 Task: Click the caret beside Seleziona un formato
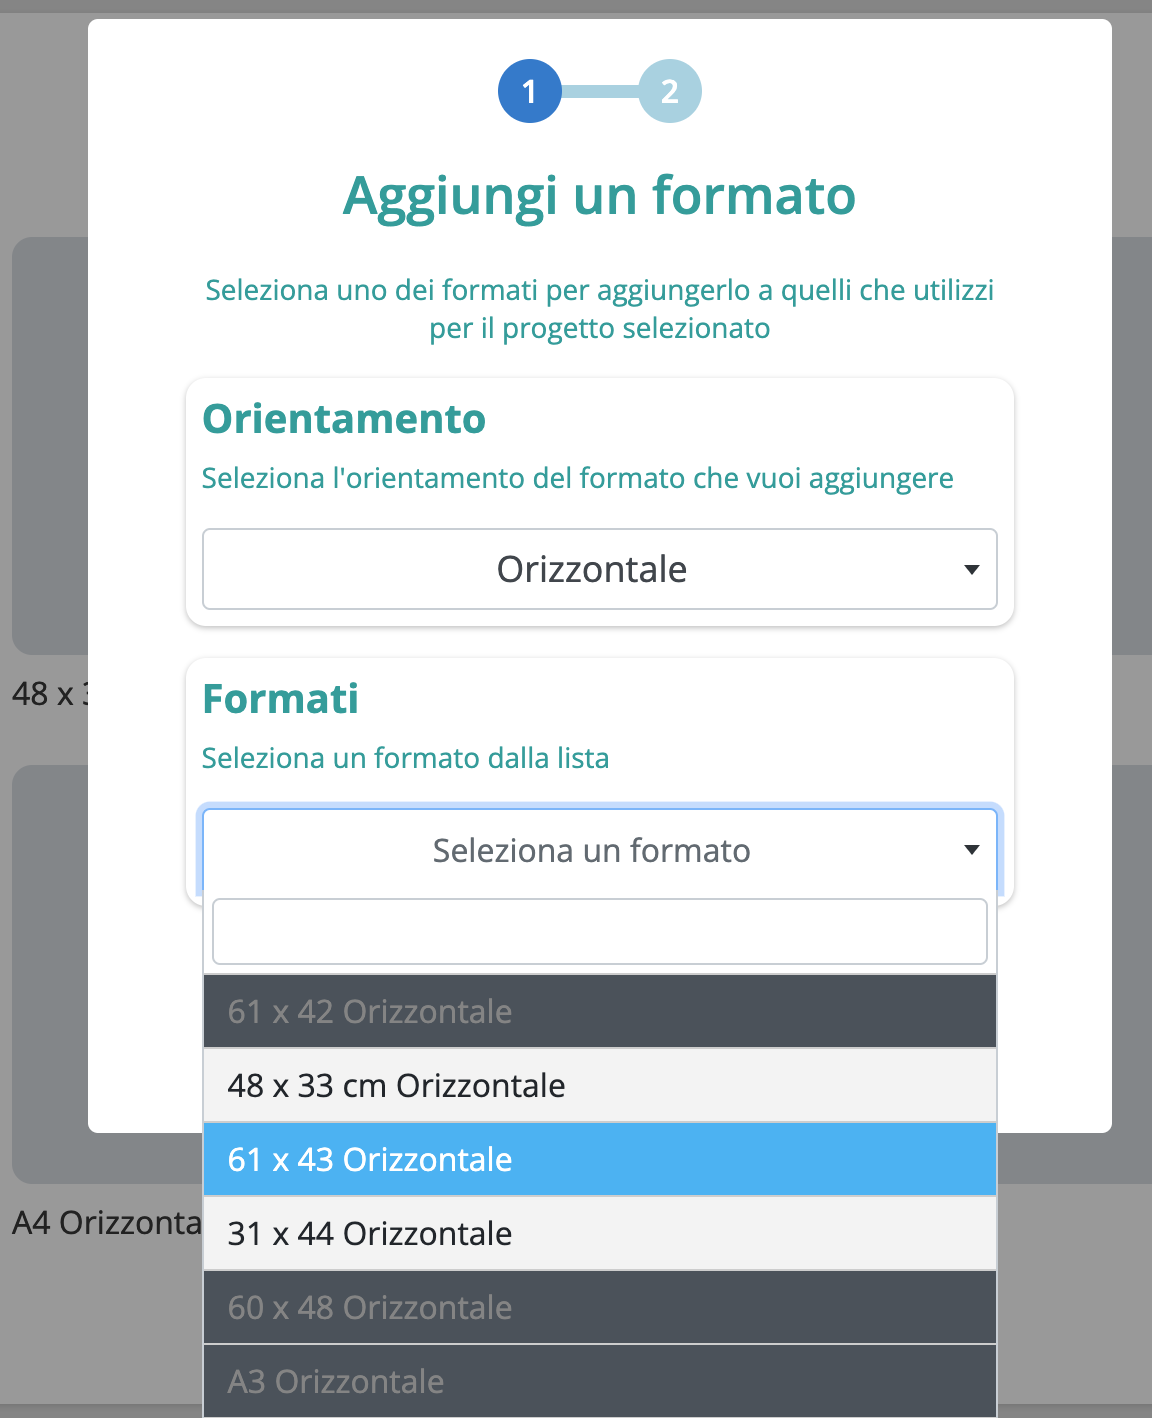click(971, 850)
